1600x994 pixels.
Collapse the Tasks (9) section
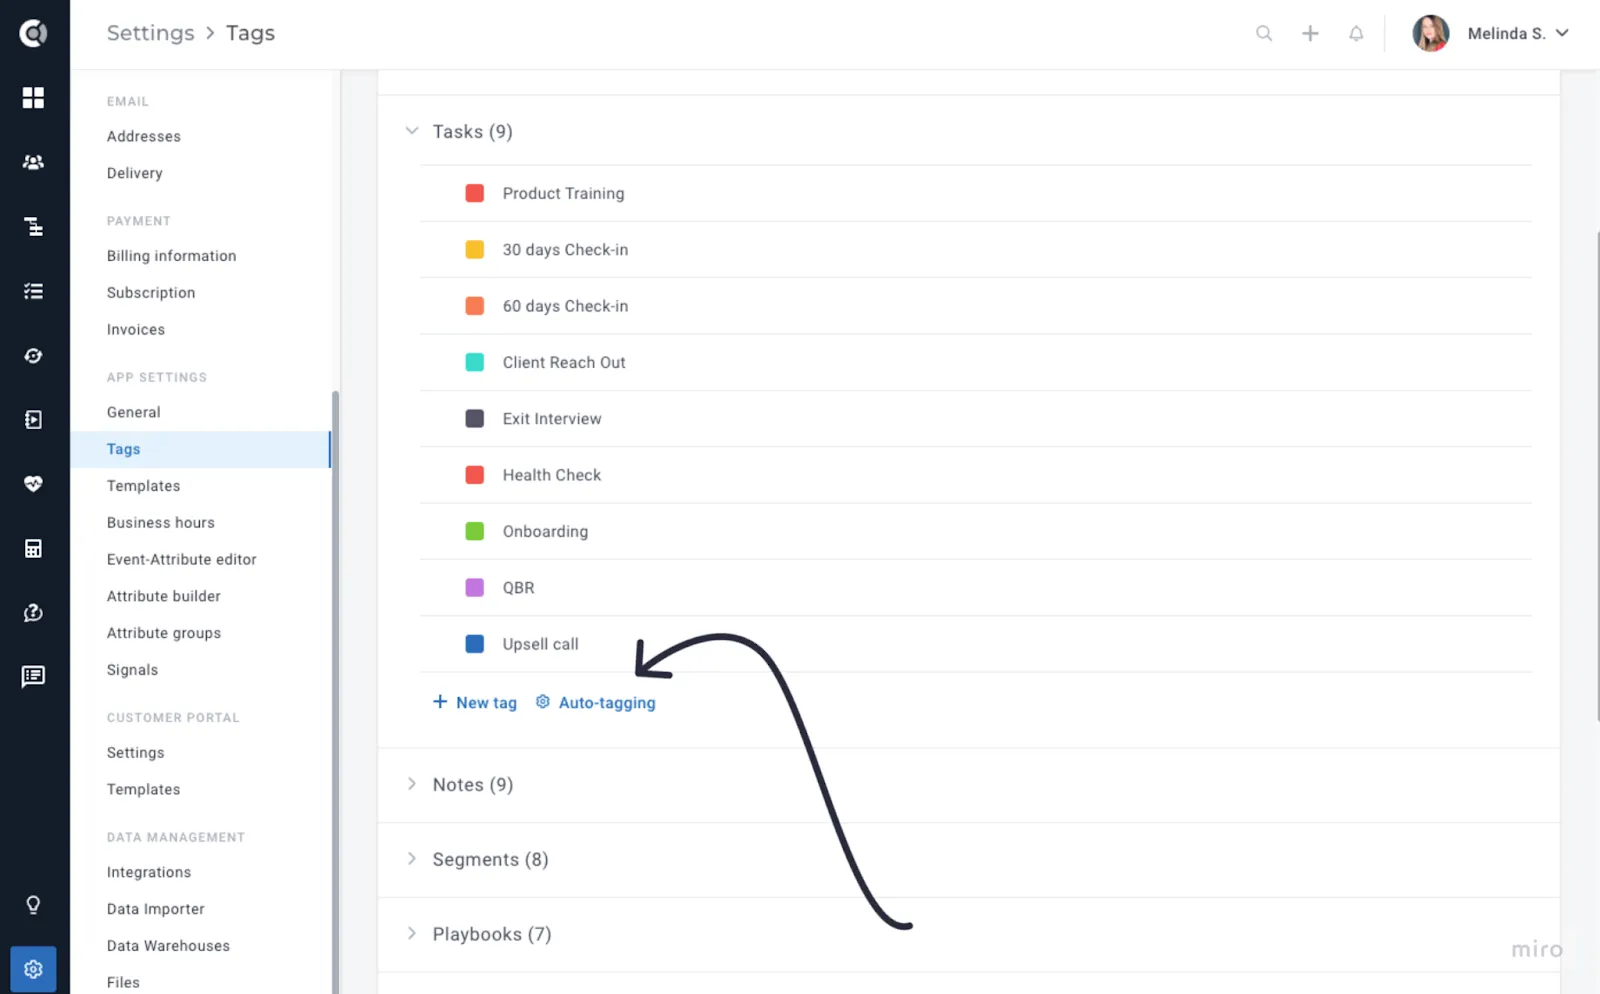[412, 131]
